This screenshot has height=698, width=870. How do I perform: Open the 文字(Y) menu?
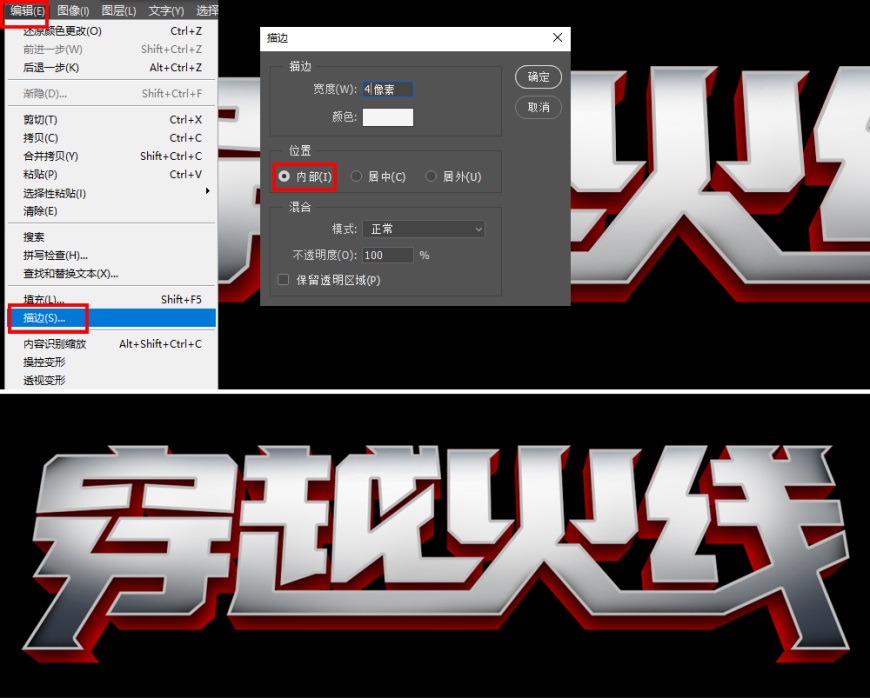(x=166, y=10)
